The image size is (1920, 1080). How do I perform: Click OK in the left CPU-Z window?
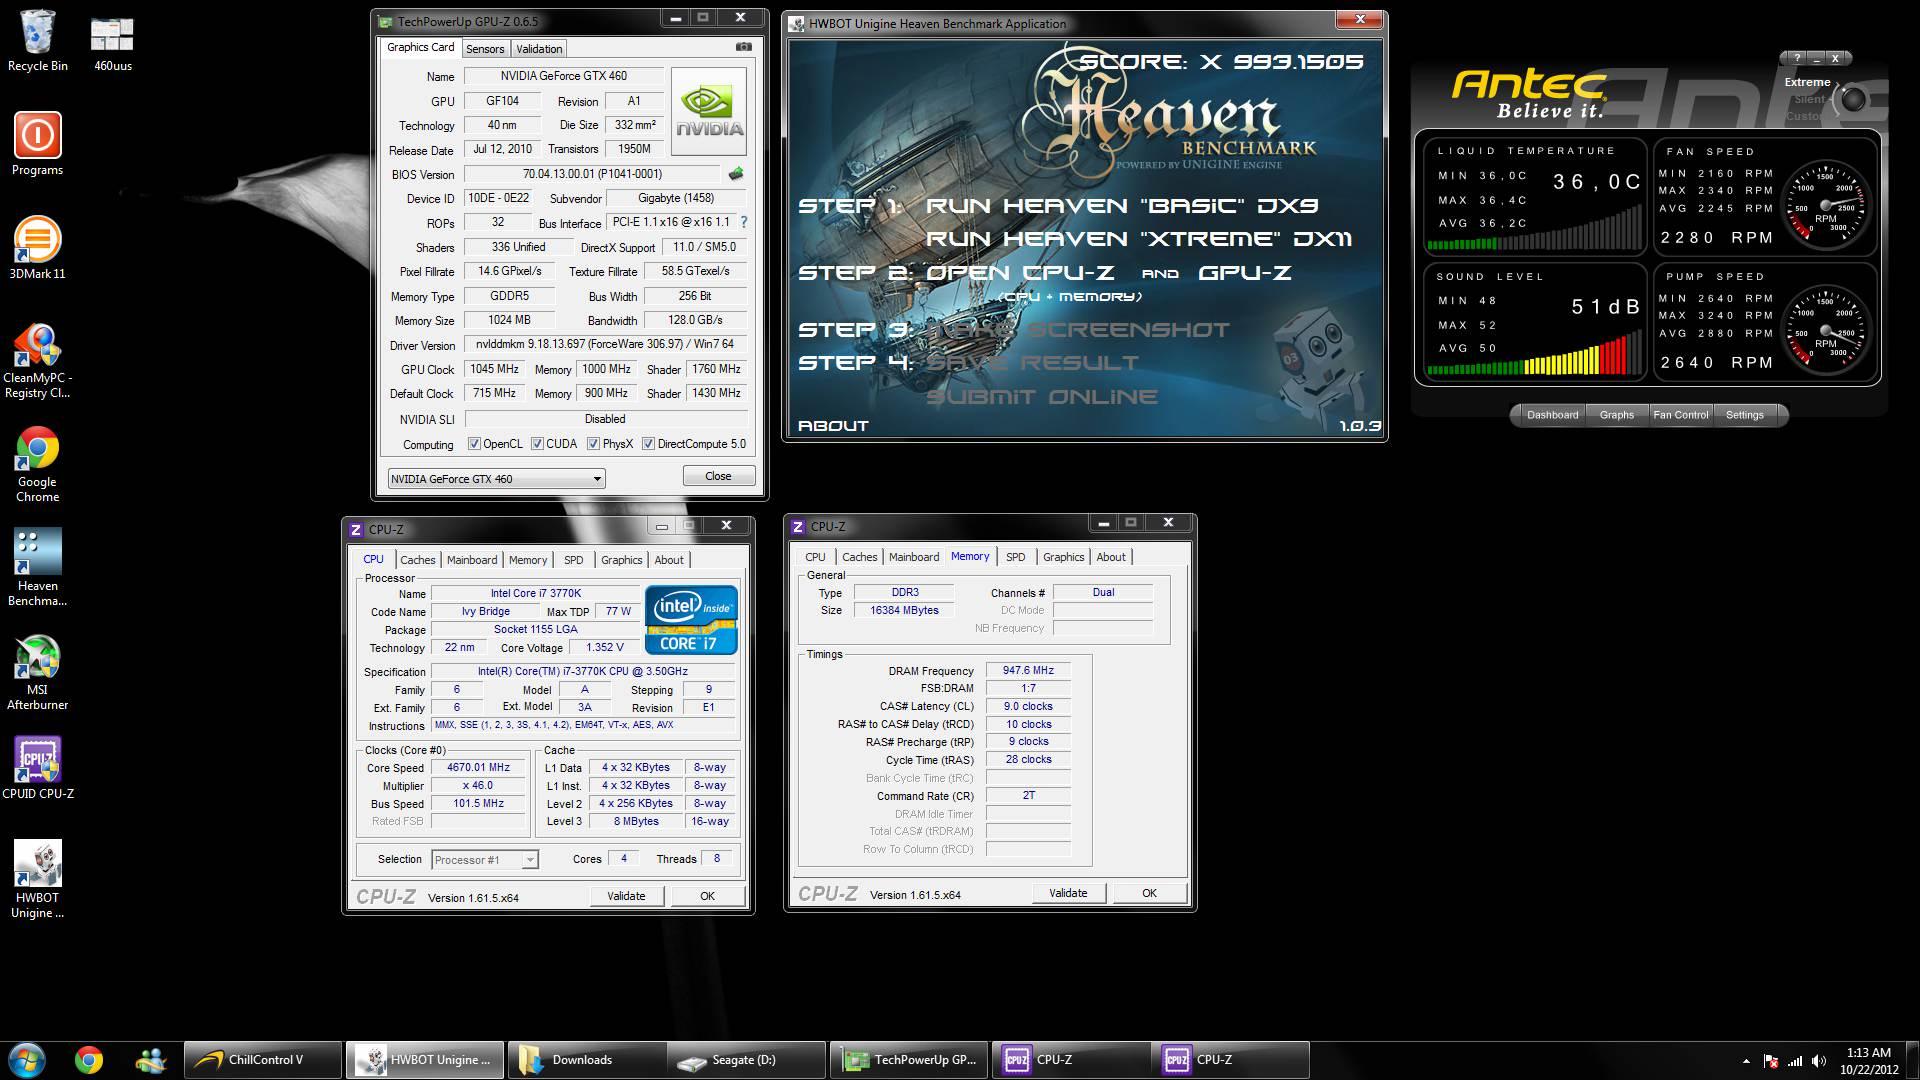pos(707,896)
